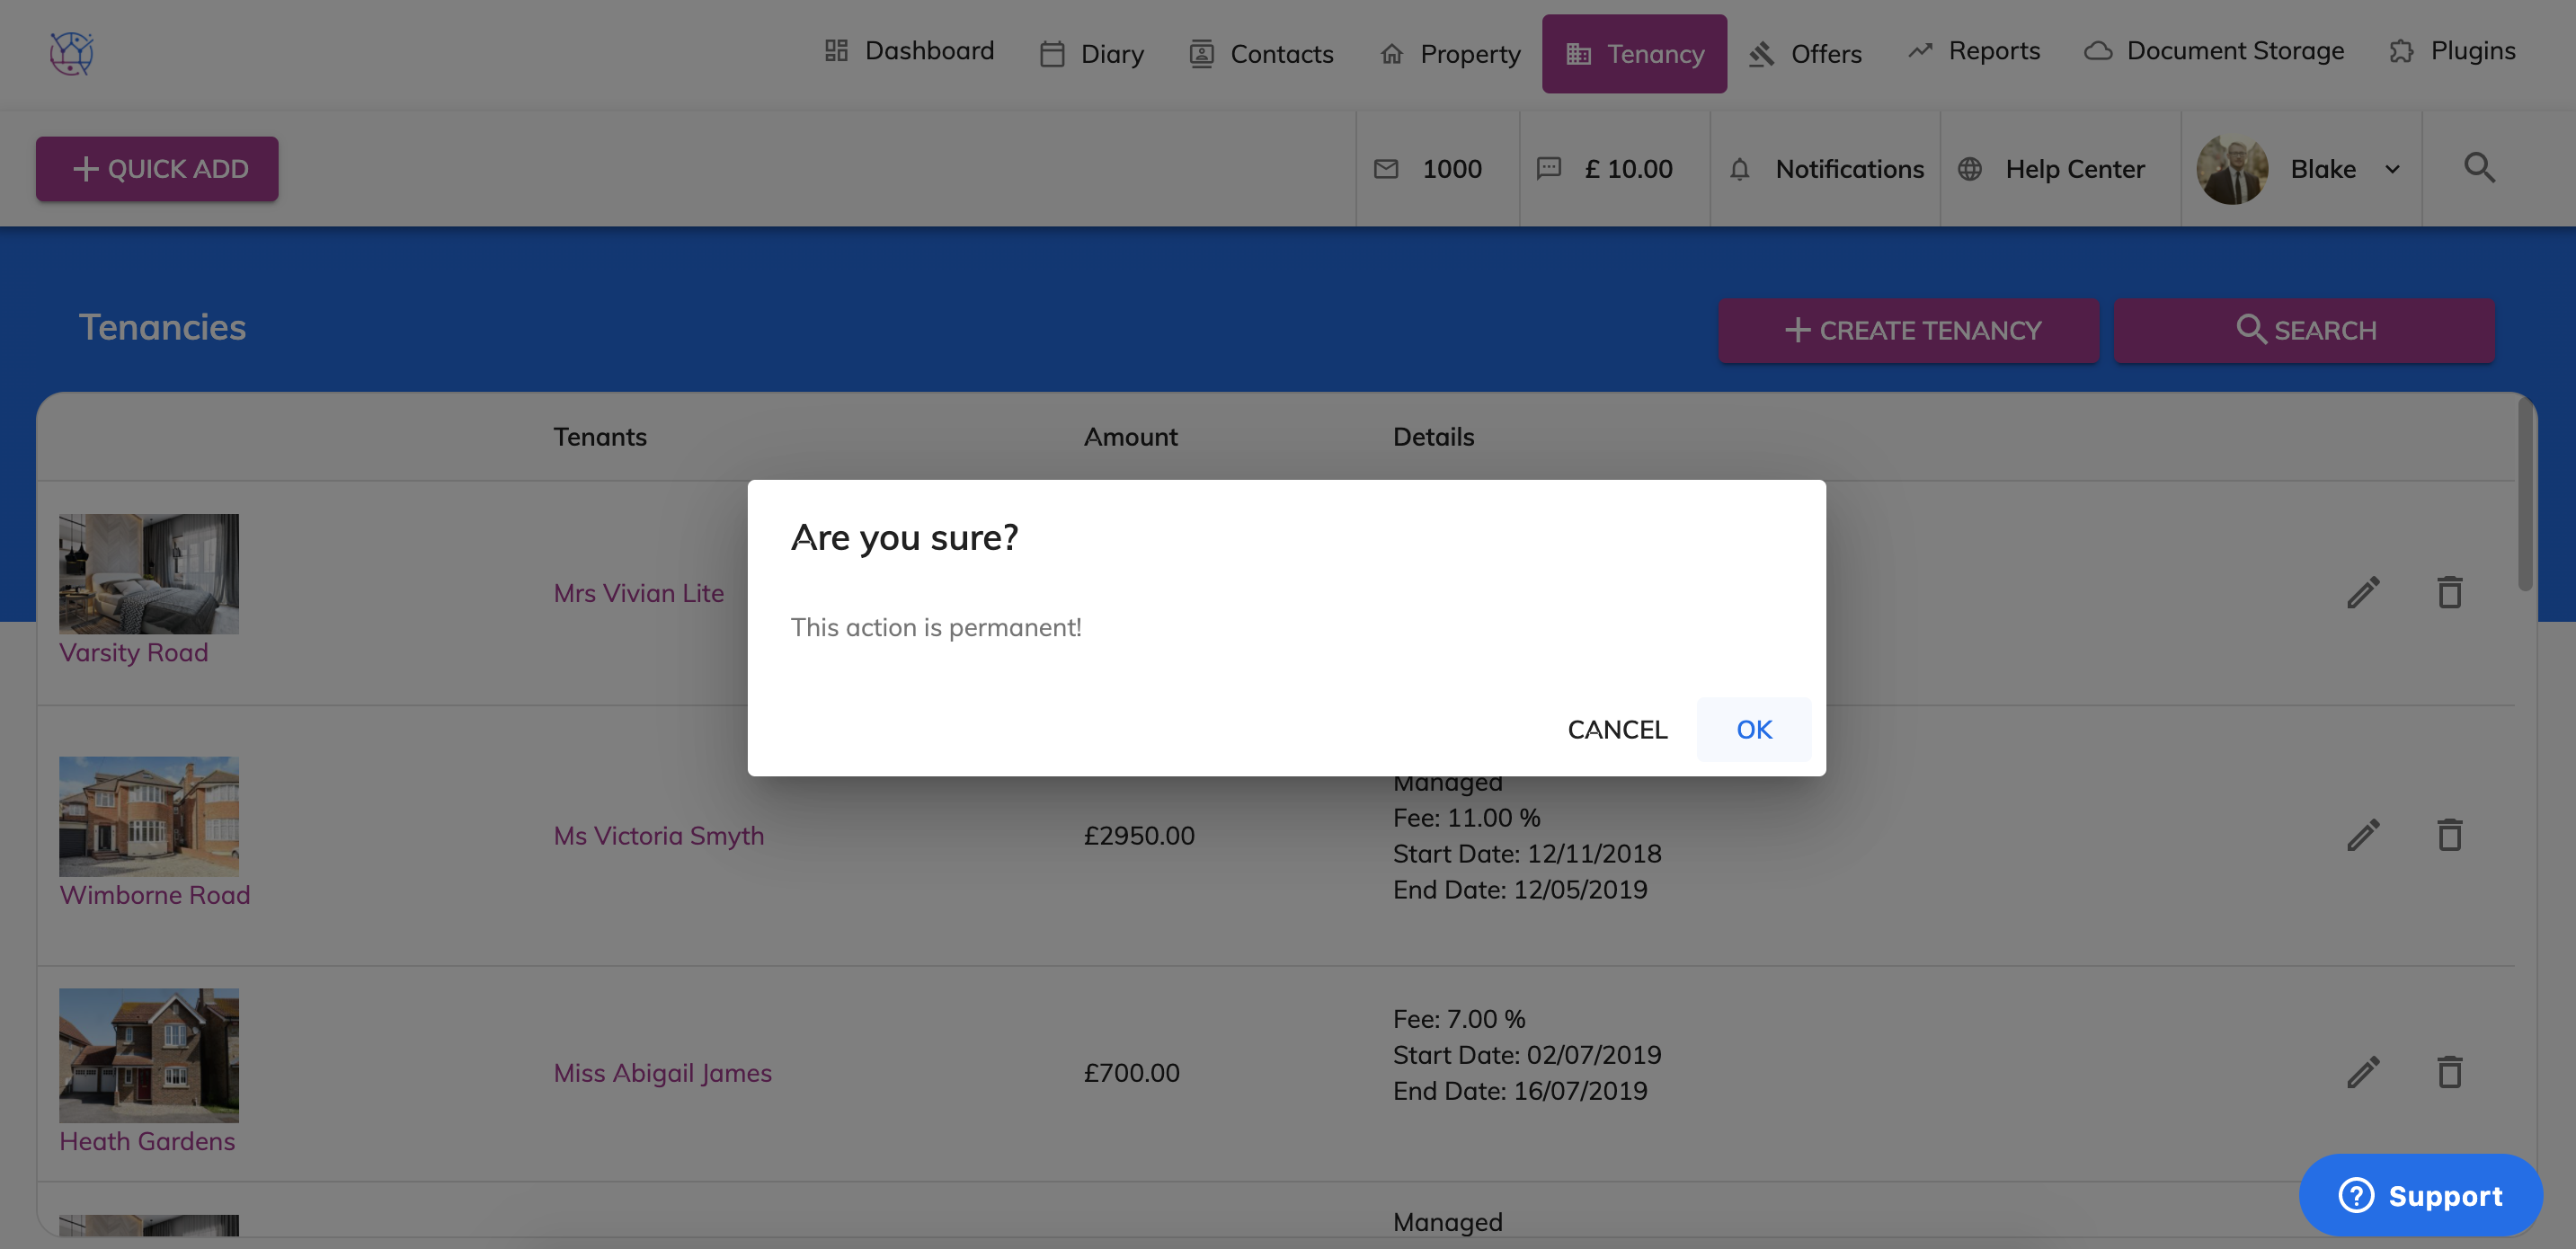
Task: Click the app logo in top-left corner
Action: [x=72, y=53]
